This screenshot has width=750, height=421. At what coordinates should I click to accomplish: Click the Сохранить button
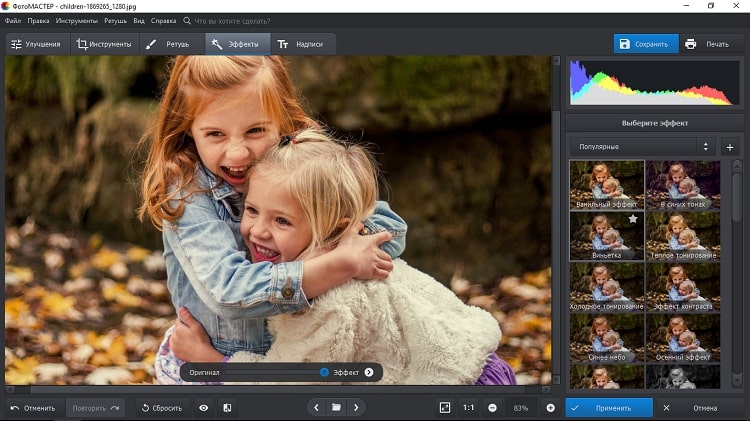645,44
